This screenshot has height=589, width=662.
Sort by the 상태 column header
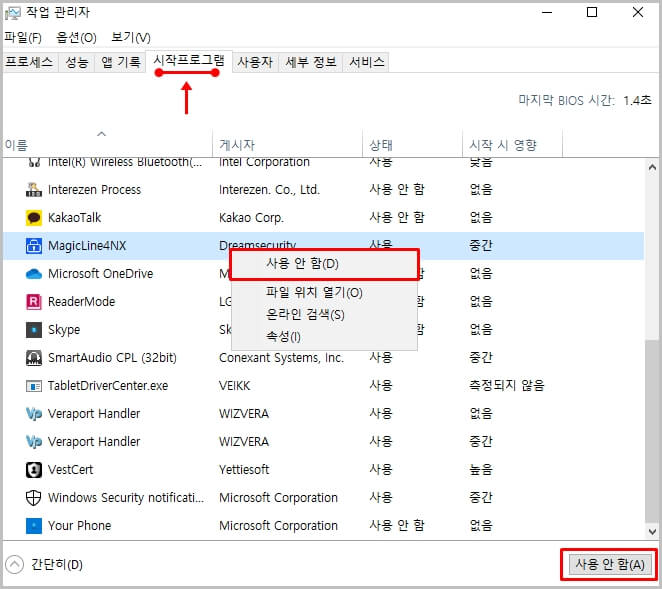click(x=412, y=143)
